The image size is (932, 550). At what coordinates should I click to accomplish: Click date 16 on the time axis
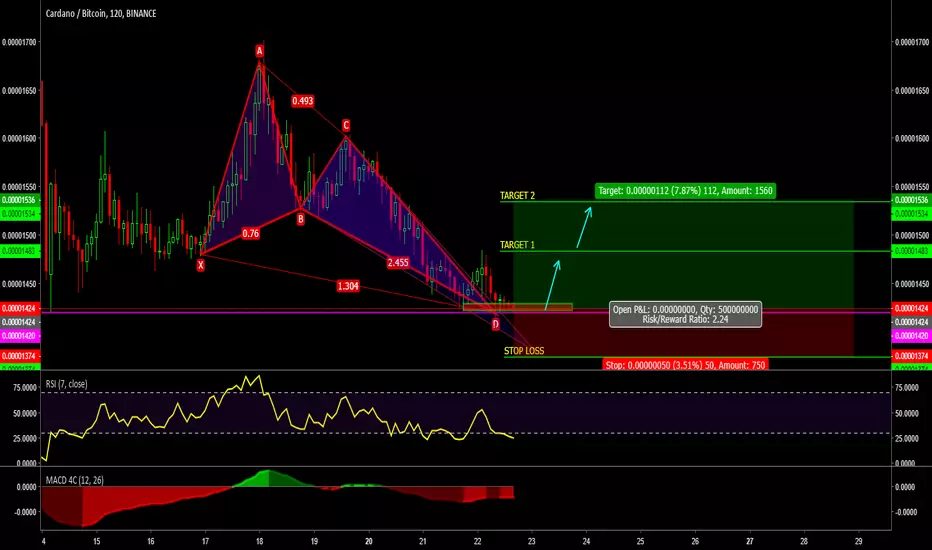click(150, 541)
